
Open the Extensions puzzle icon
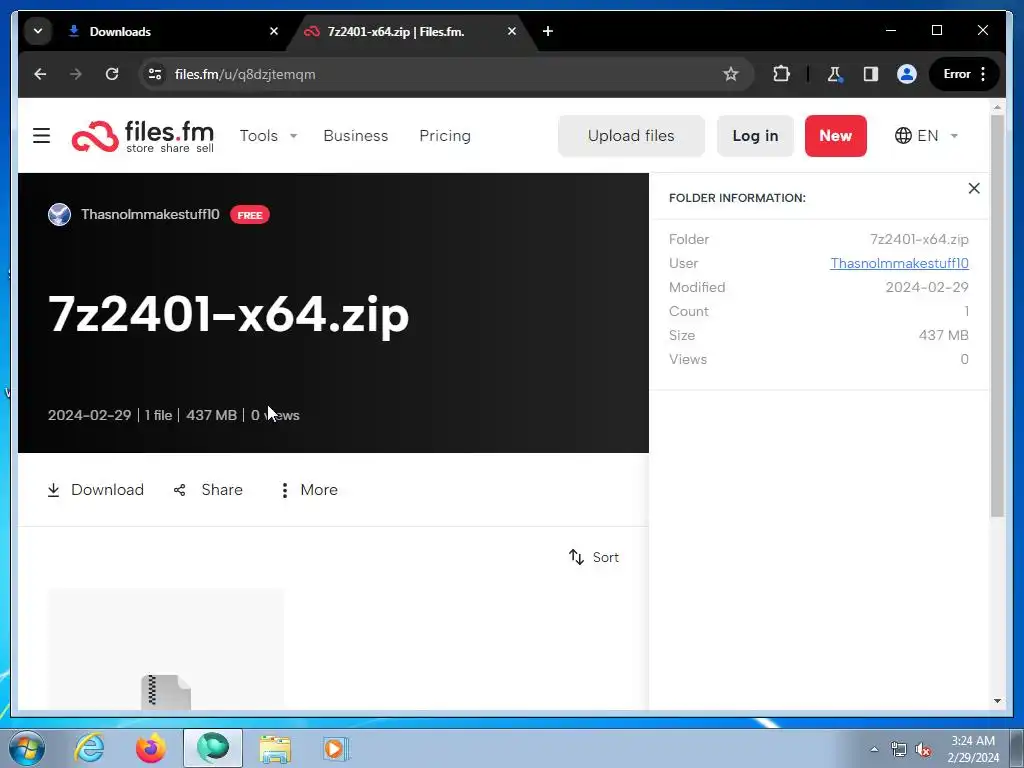tap(781, 74)
